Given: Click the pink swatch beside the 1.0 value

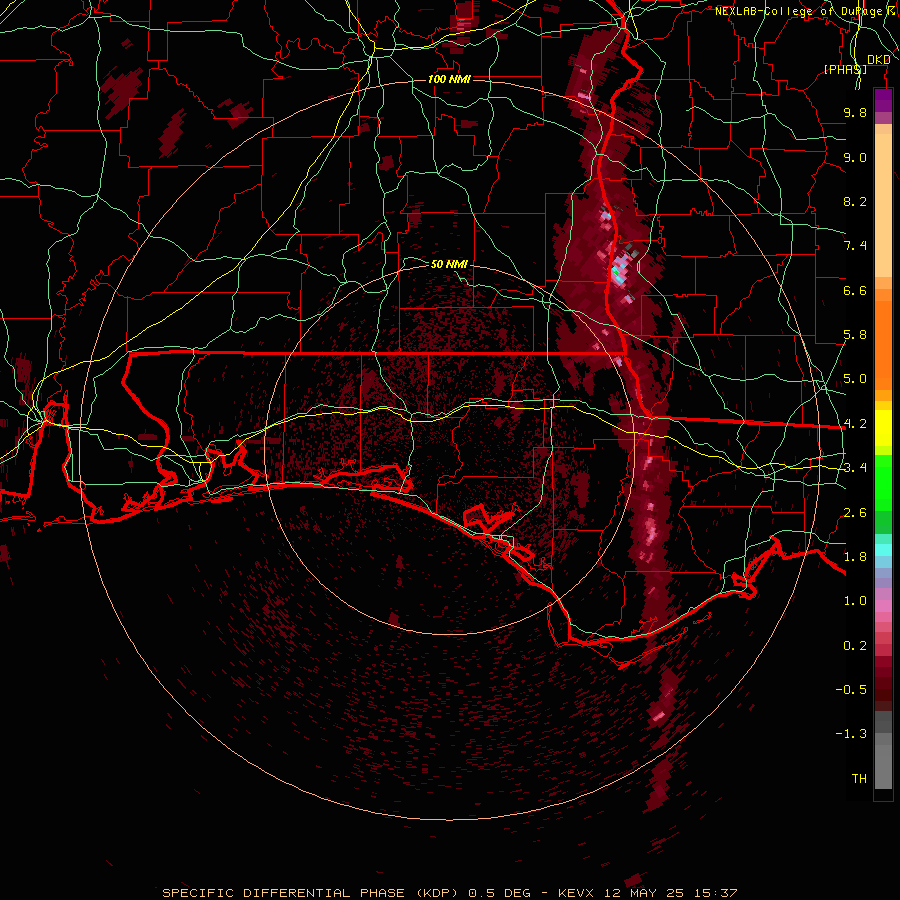Looking at the screenshot, I should click(x=883, y=604).
